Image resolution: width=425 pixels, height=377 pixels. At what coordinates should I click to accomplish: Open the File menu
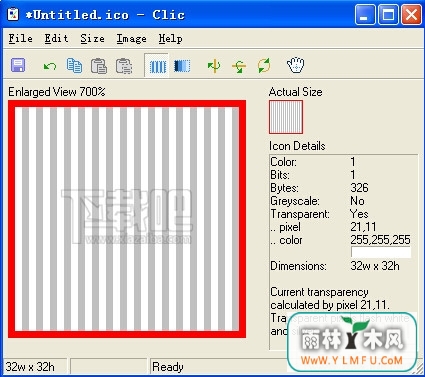pos(20,39)
